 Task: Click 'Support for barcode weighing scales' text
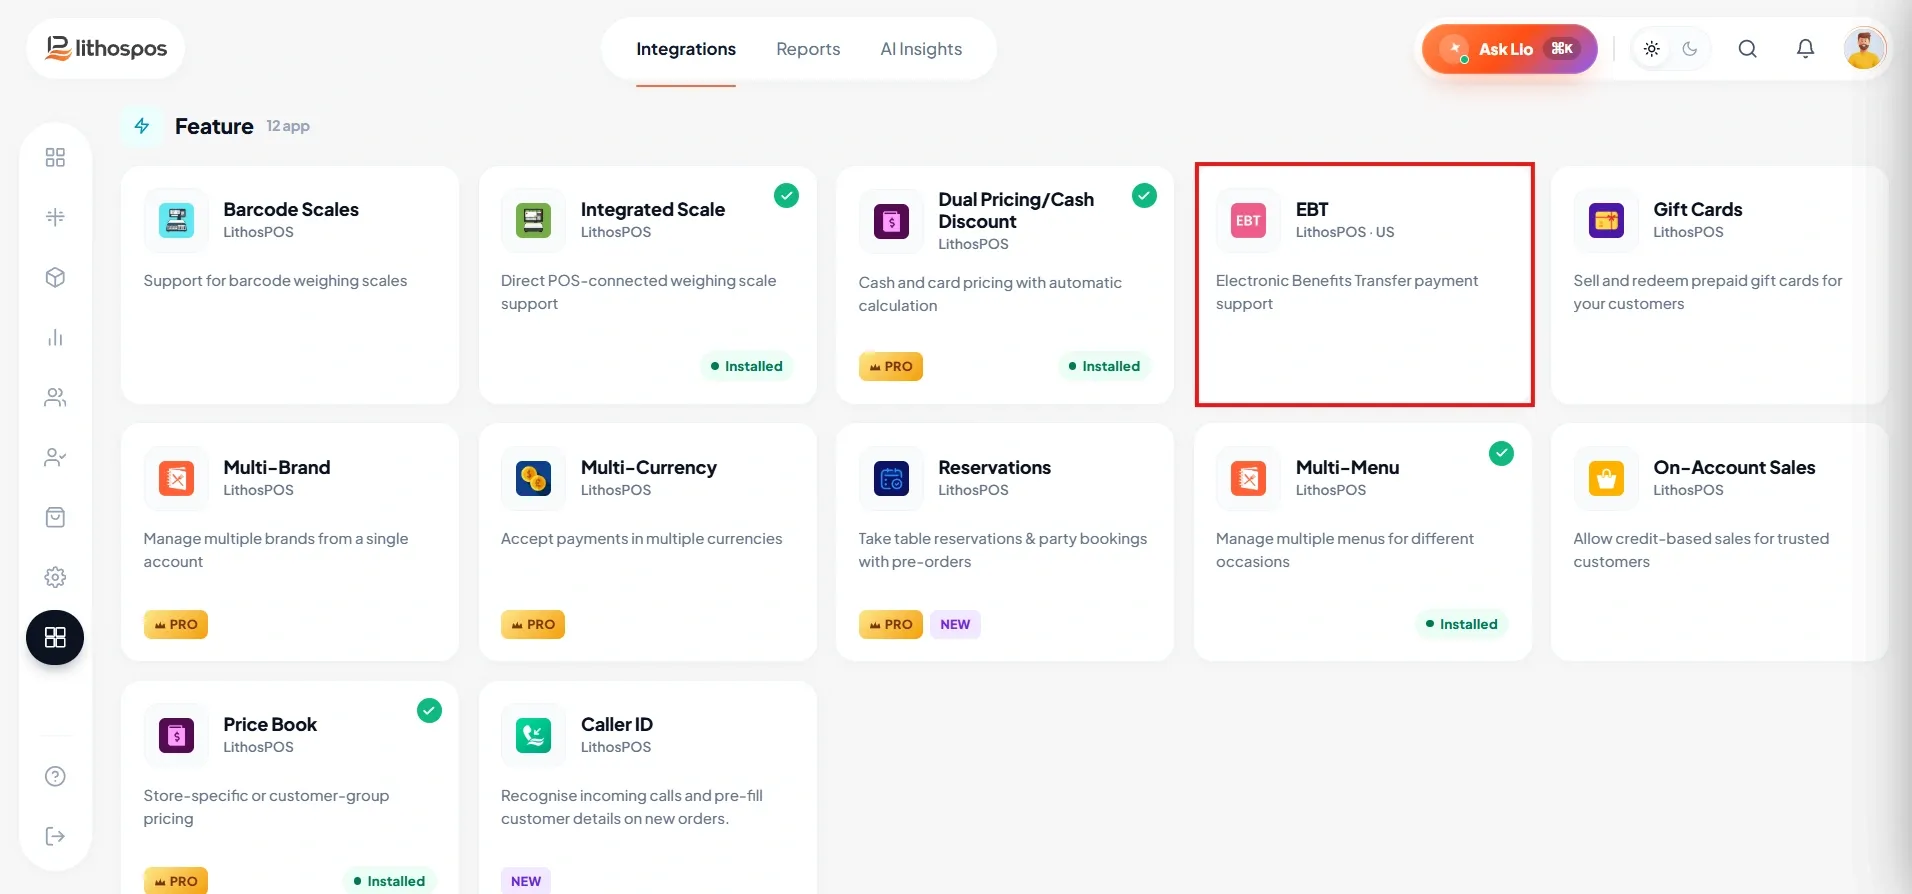point(275,281)
